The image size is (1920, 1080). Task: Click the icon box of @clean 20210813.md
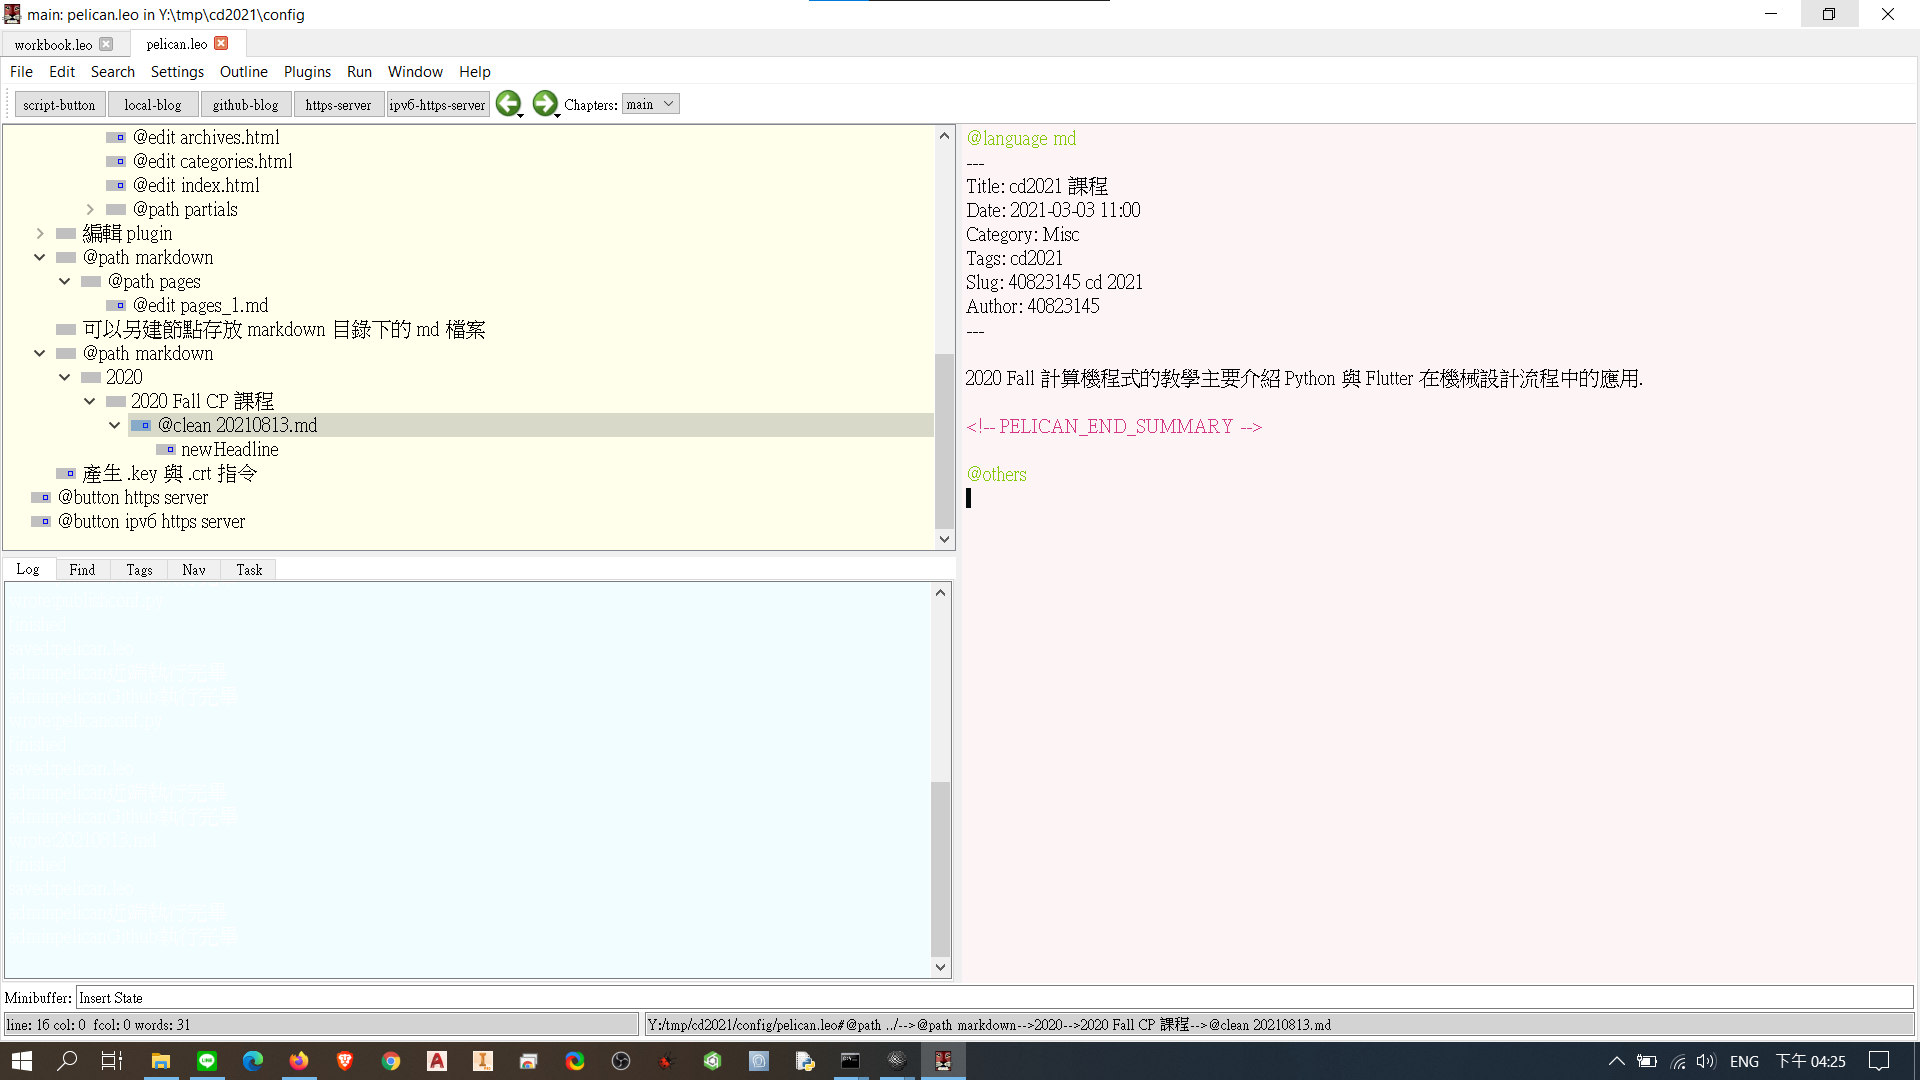tap(141, 426)
